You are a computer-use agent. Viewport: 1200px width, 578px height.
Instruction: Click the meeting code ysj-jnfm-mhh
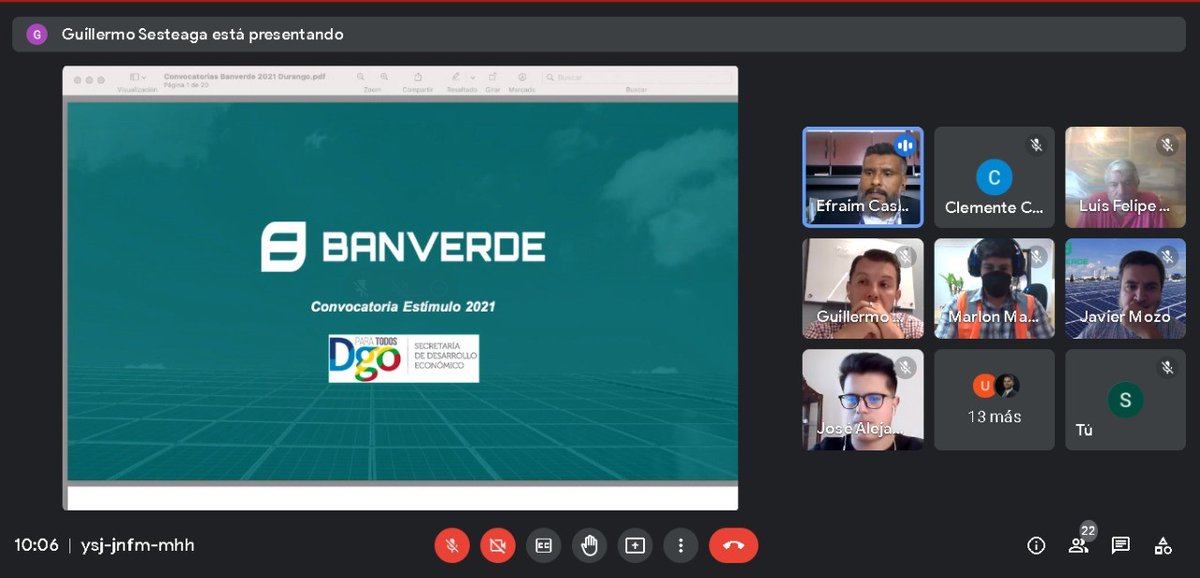138,545
